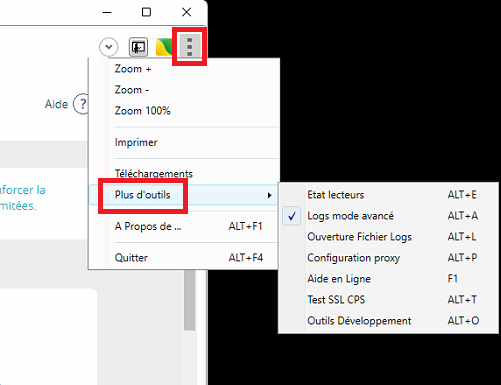The height and width of the screenshot is (385, 501).
Task: Expand the circled down-chevron dropdown
Action: pyautogui.click(x=108, y=47)
